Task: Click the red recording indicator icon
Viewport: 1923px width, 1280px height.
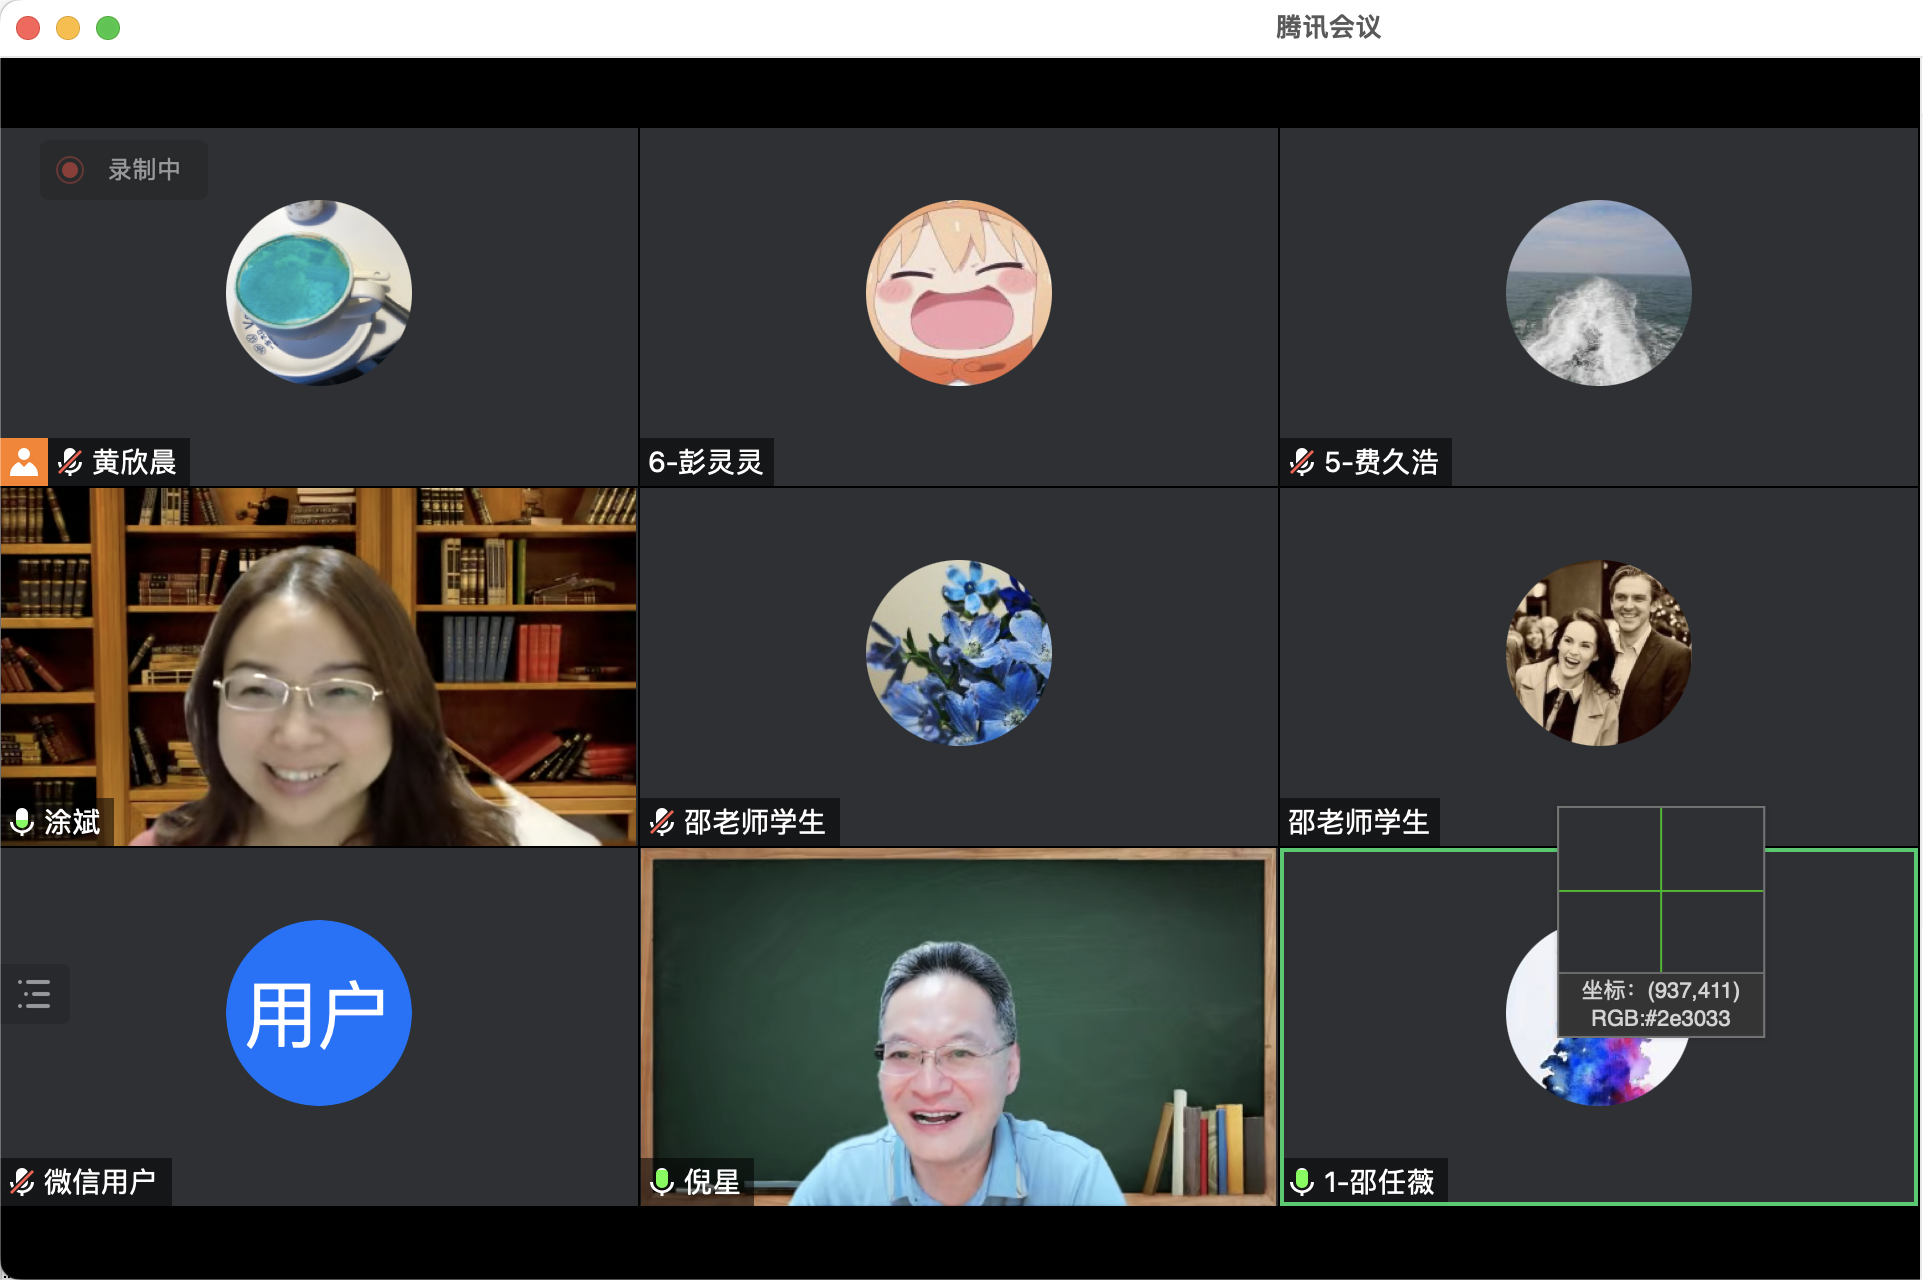Action: tap(70, 170)
